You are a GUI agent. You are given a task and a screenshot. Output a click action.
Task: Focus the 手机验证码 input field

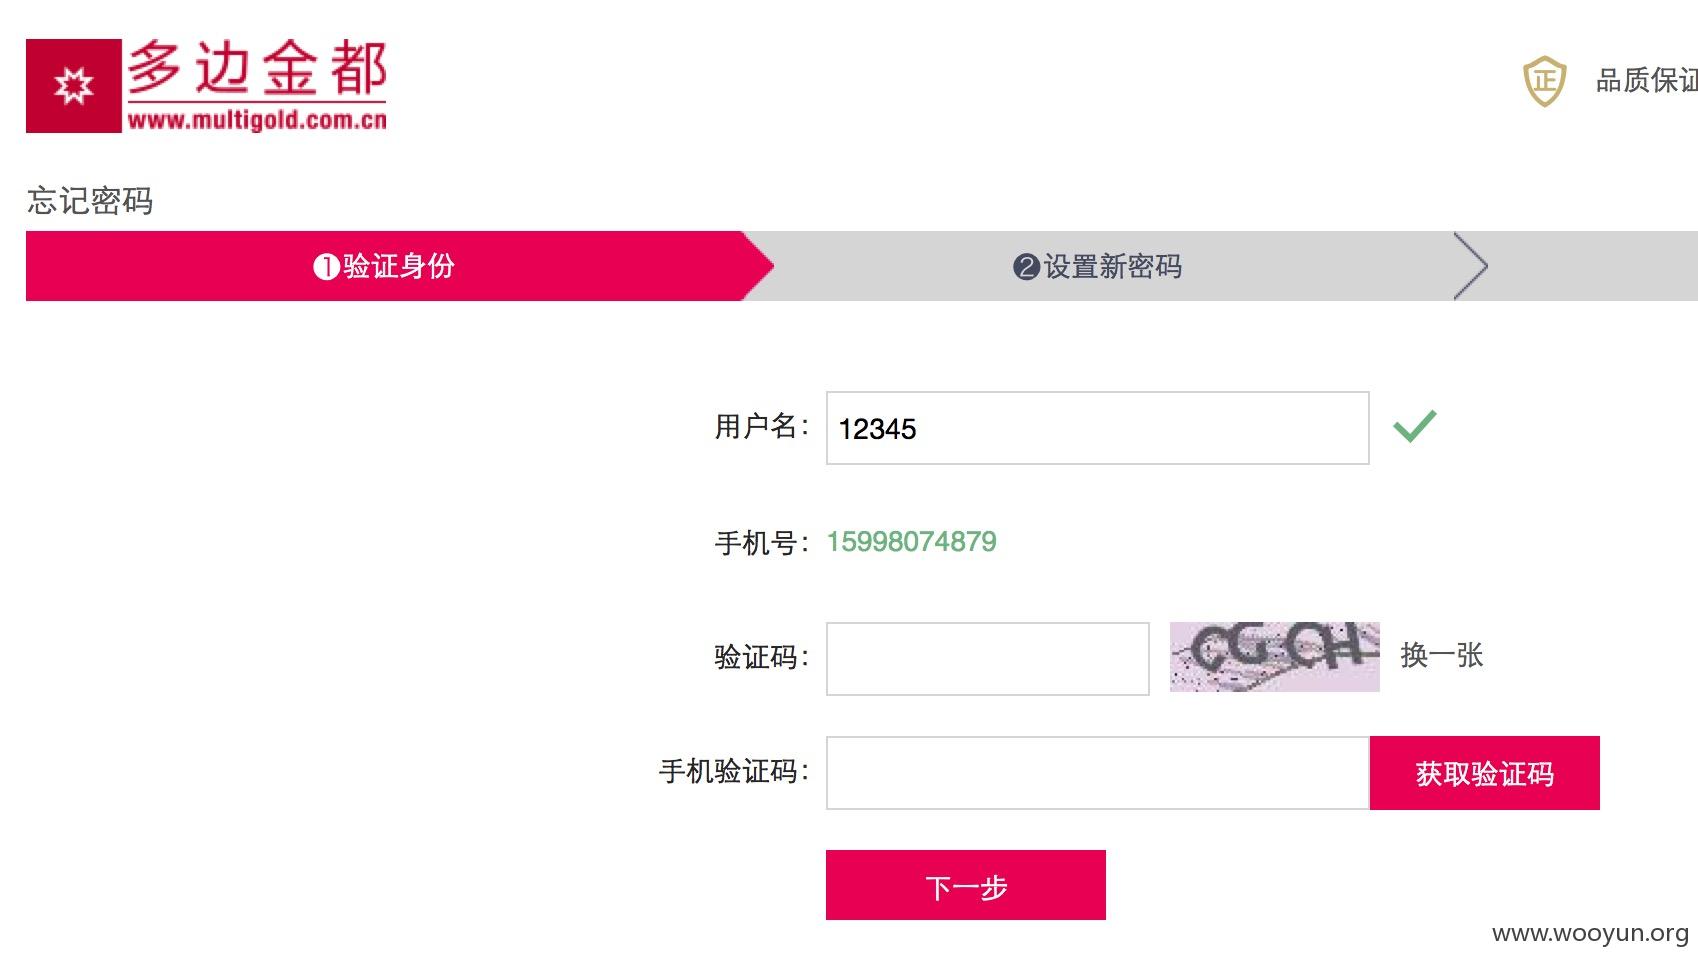(1097, 773)
